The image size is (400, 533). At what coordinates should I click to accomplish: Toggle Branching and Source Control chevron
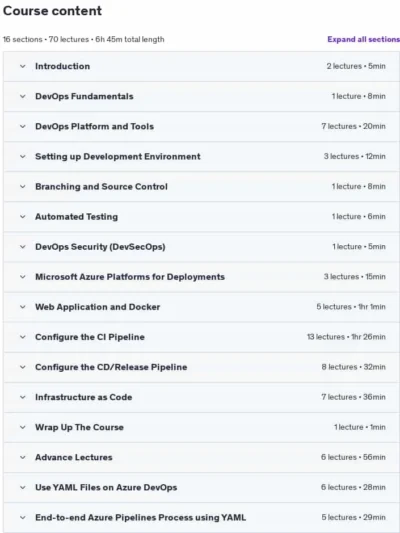[x=23, y=187]
